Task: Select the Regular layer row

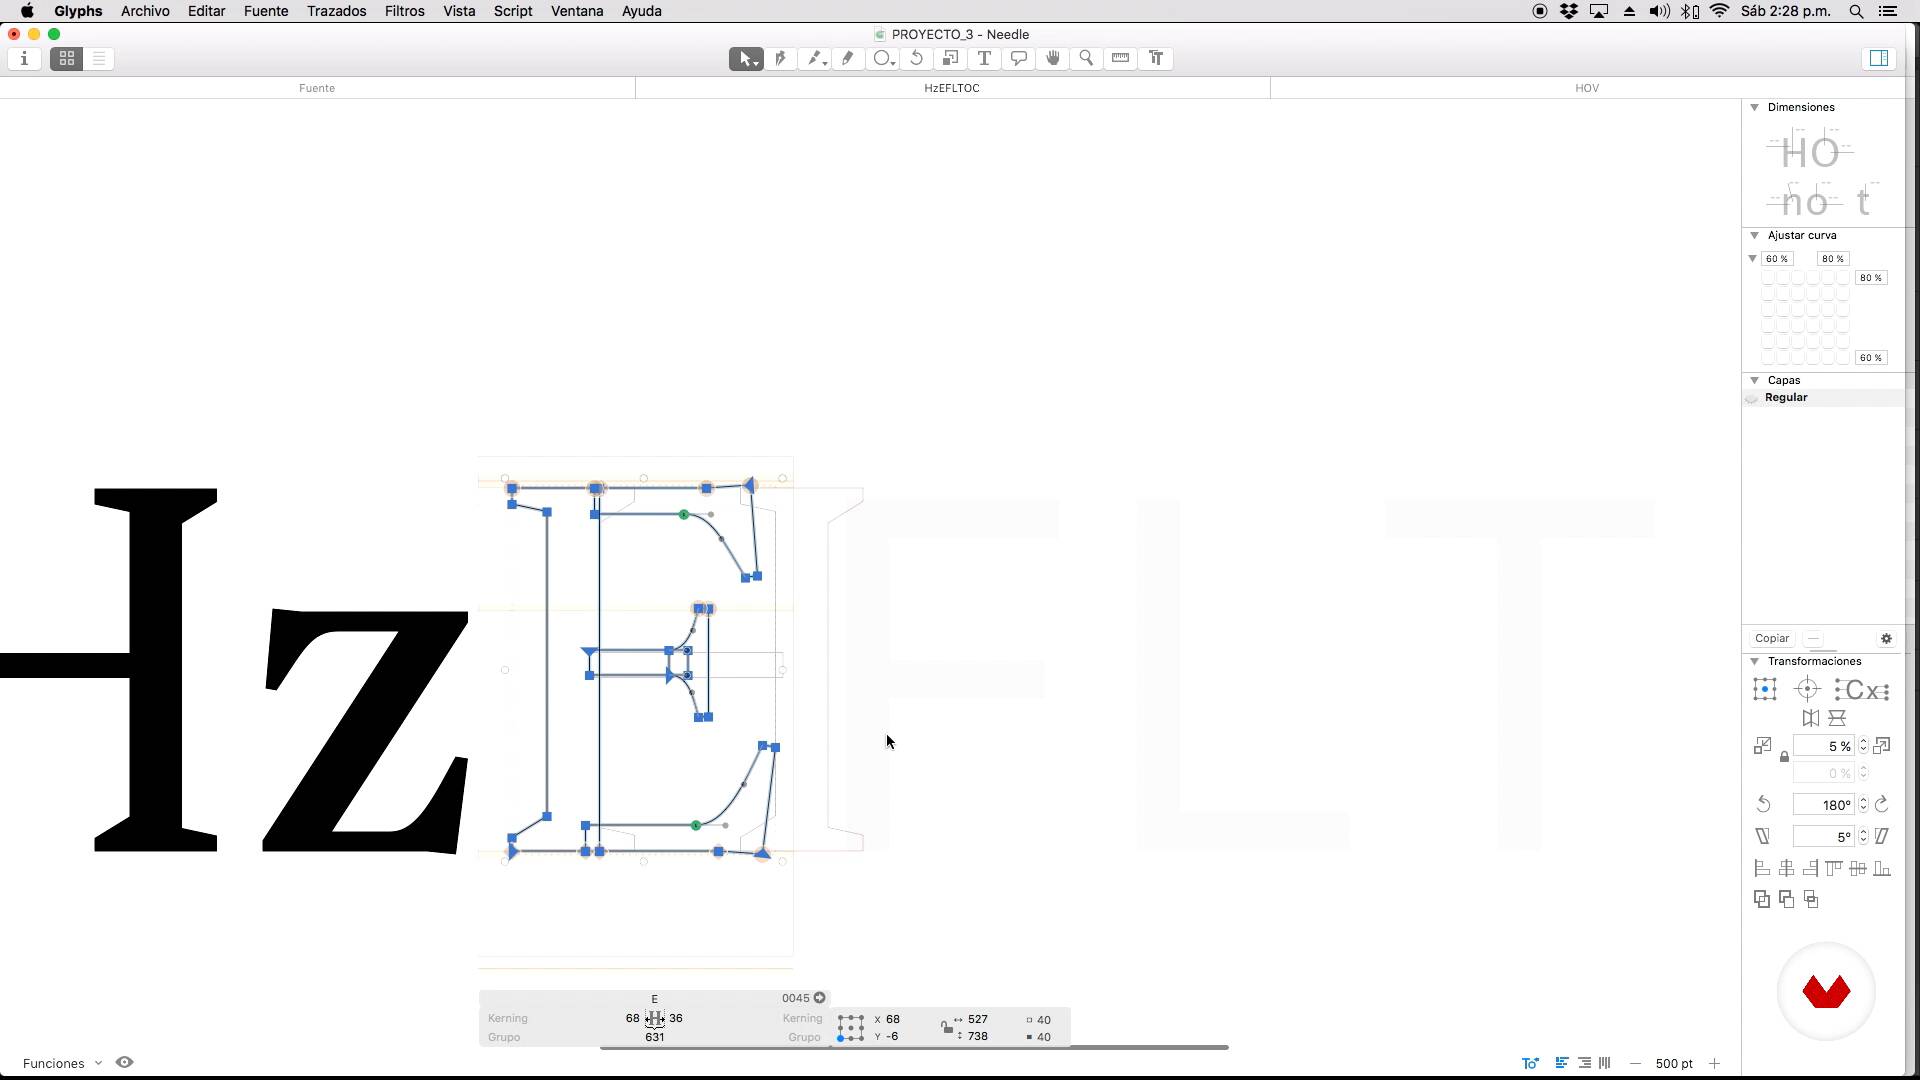Action: pos(1823,398)
